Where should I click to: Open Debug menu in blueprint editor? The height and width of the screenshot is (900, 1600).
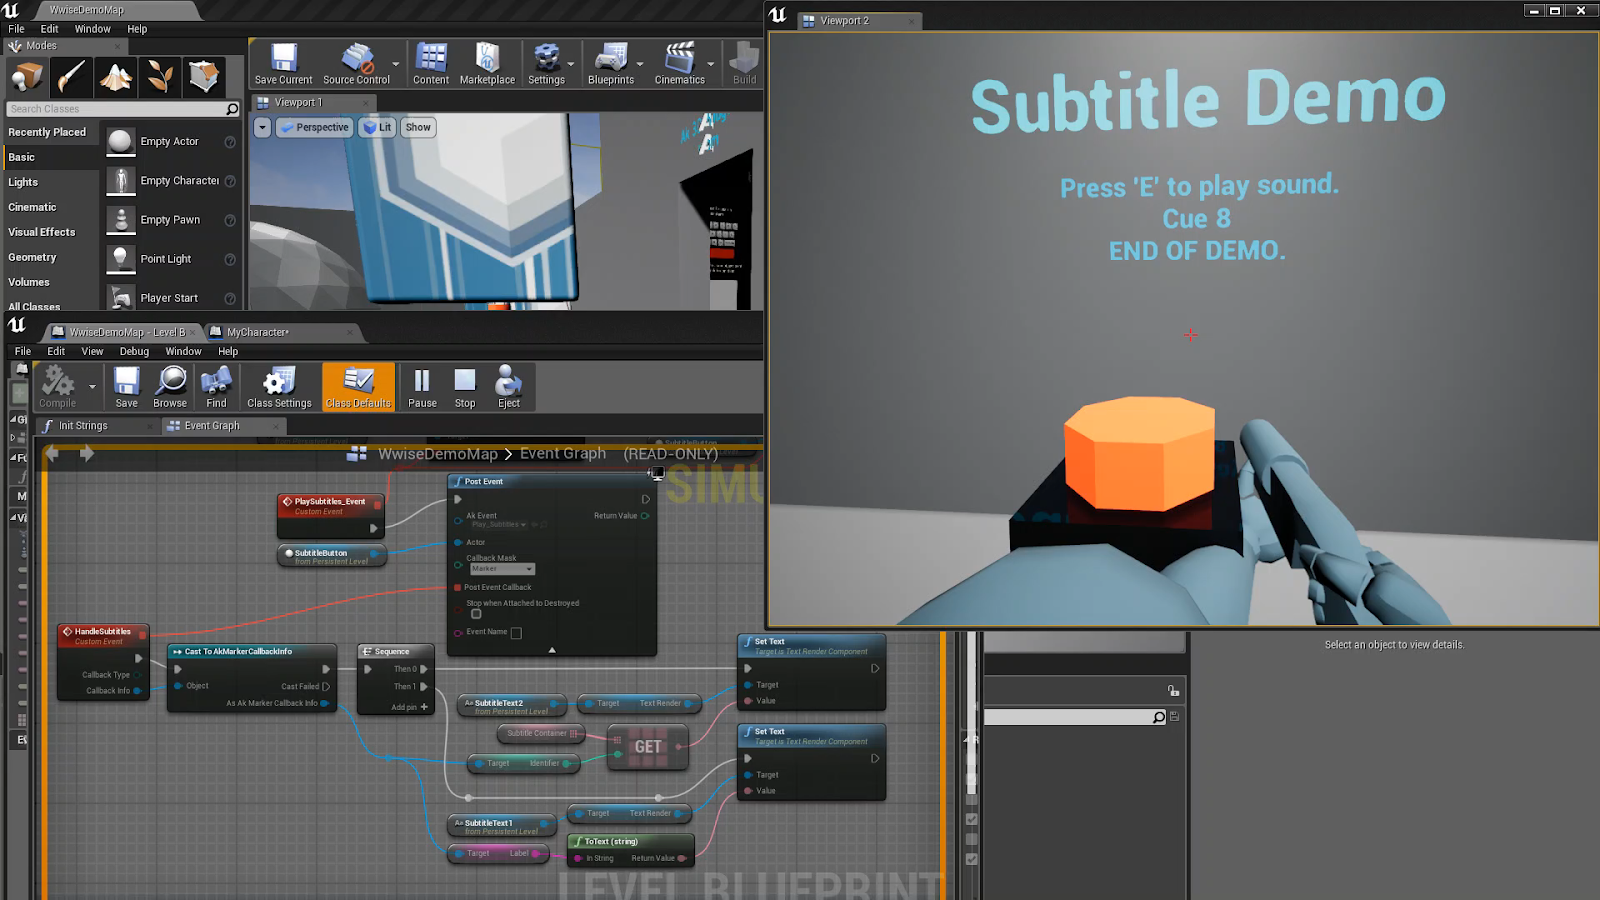click(134, 352)
